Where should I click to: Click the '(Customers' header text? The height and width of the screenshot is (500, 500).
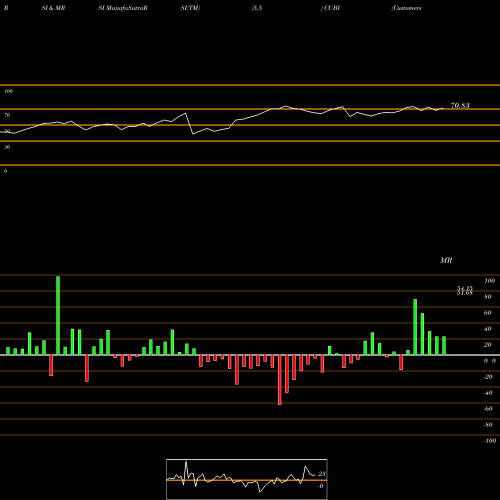click(406, 8)
